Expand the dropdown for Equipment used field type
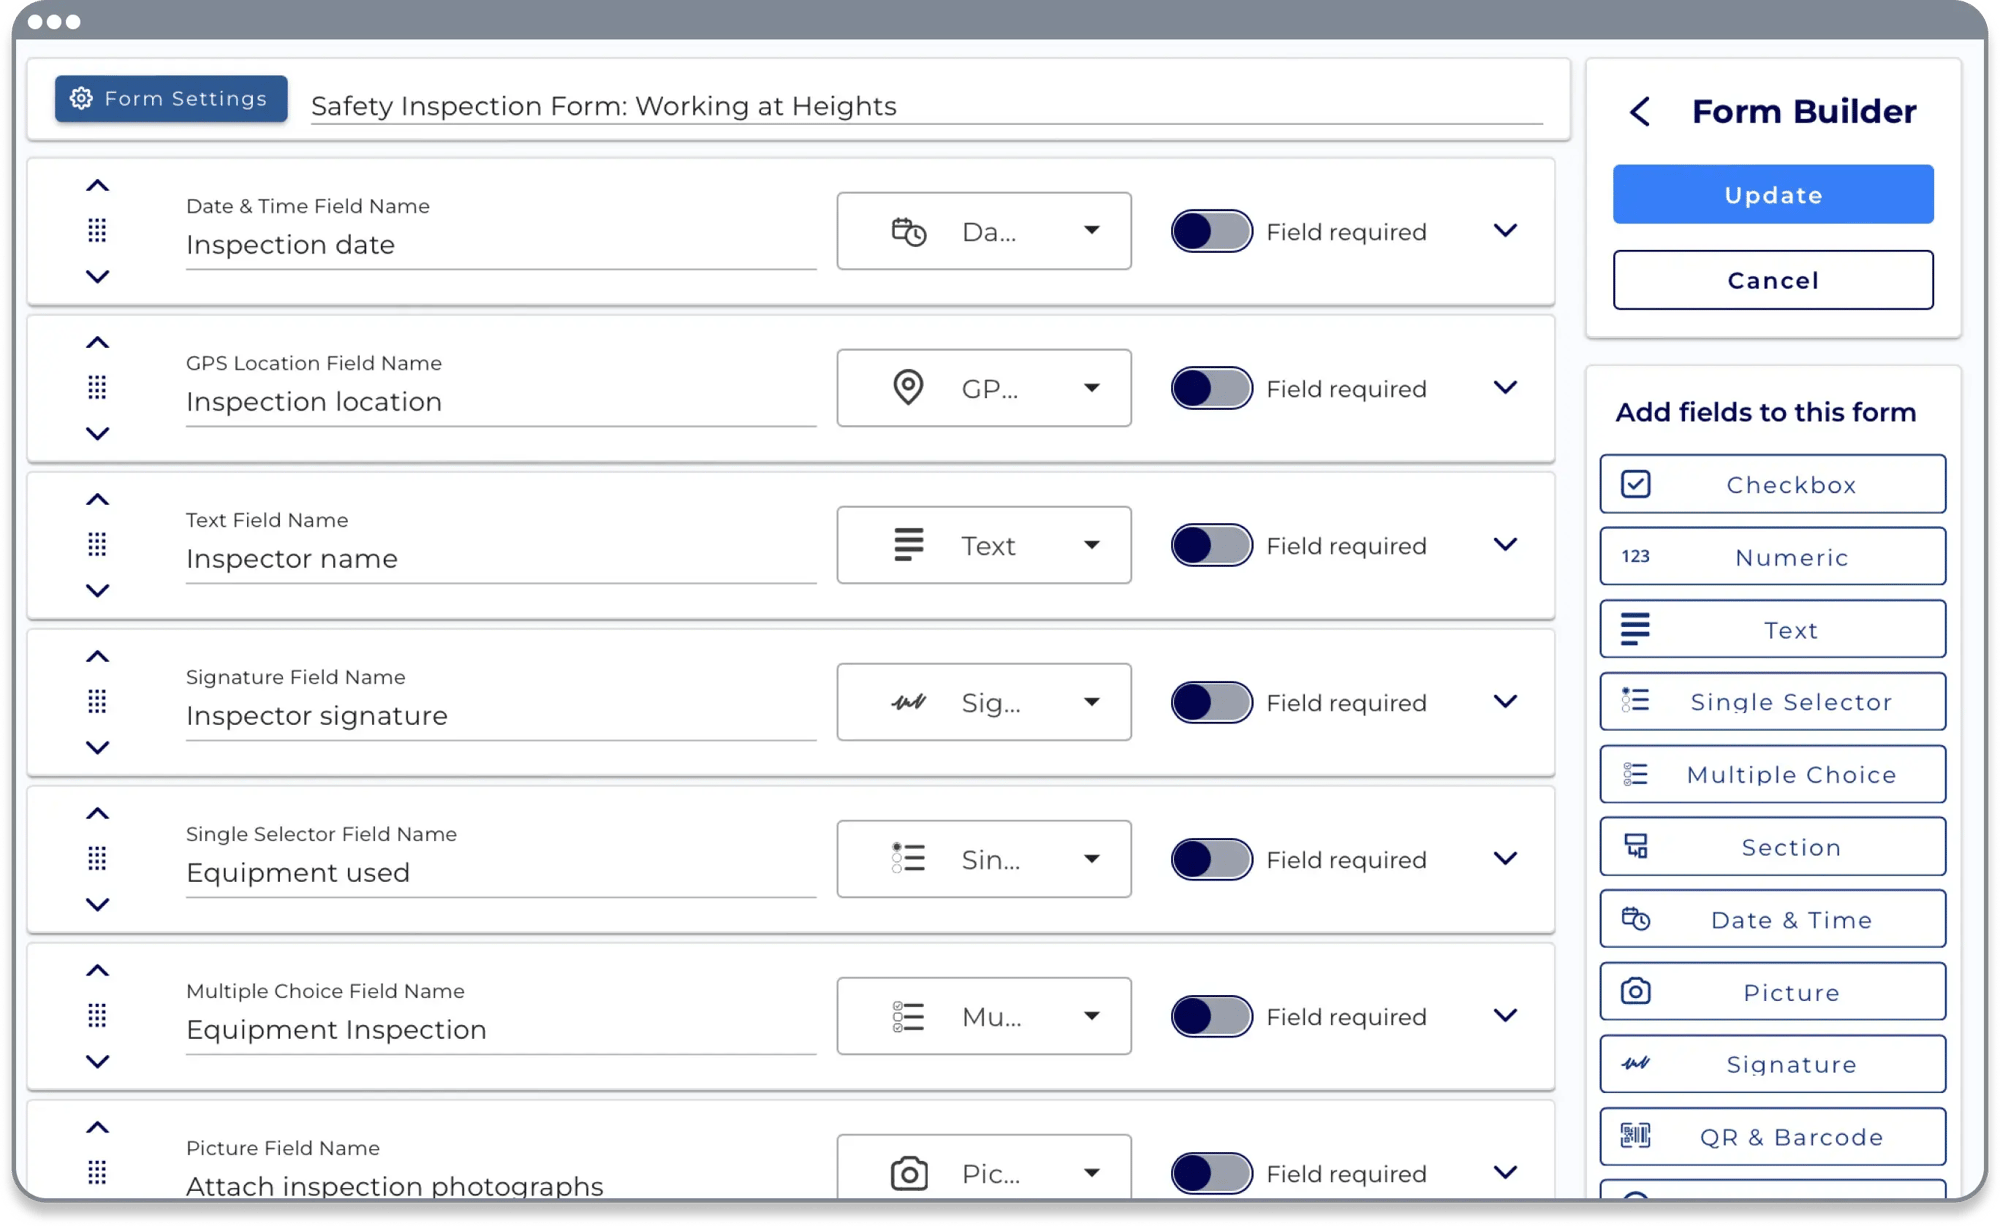 [x=1089, y=859]
